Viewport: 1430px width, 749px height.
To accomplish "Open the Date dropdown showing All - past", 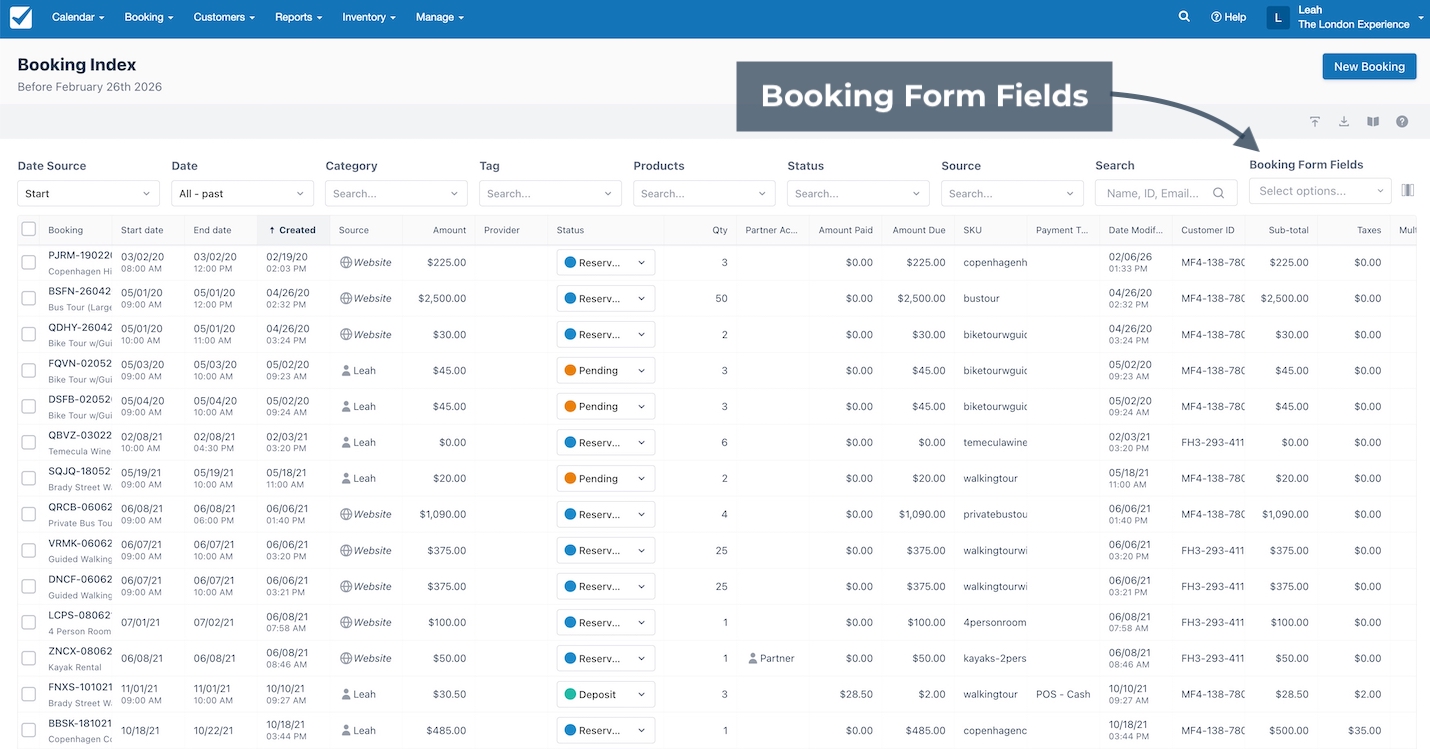I will click(x=242, y=193).
